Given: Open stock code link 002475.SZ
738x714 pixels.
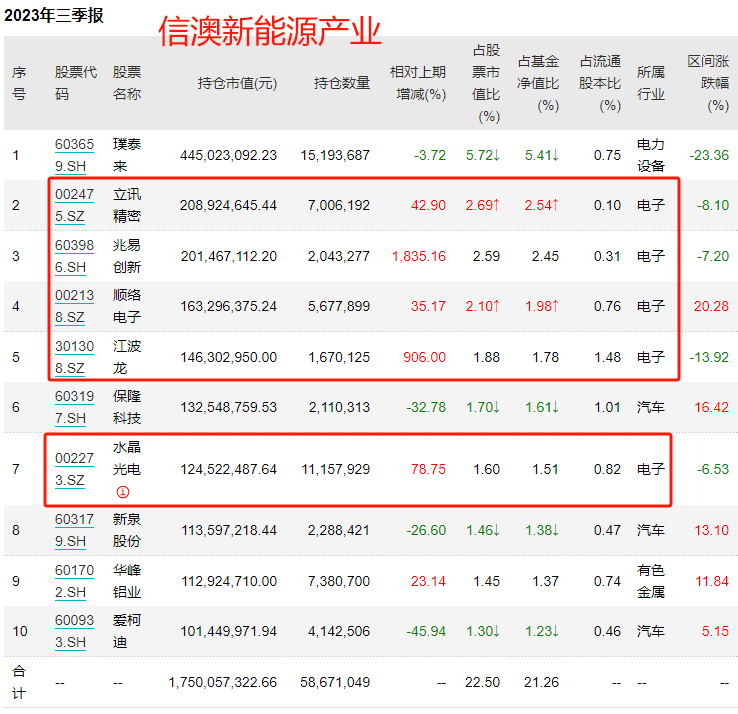Looking at the screenshot, I should click(74, 205).
